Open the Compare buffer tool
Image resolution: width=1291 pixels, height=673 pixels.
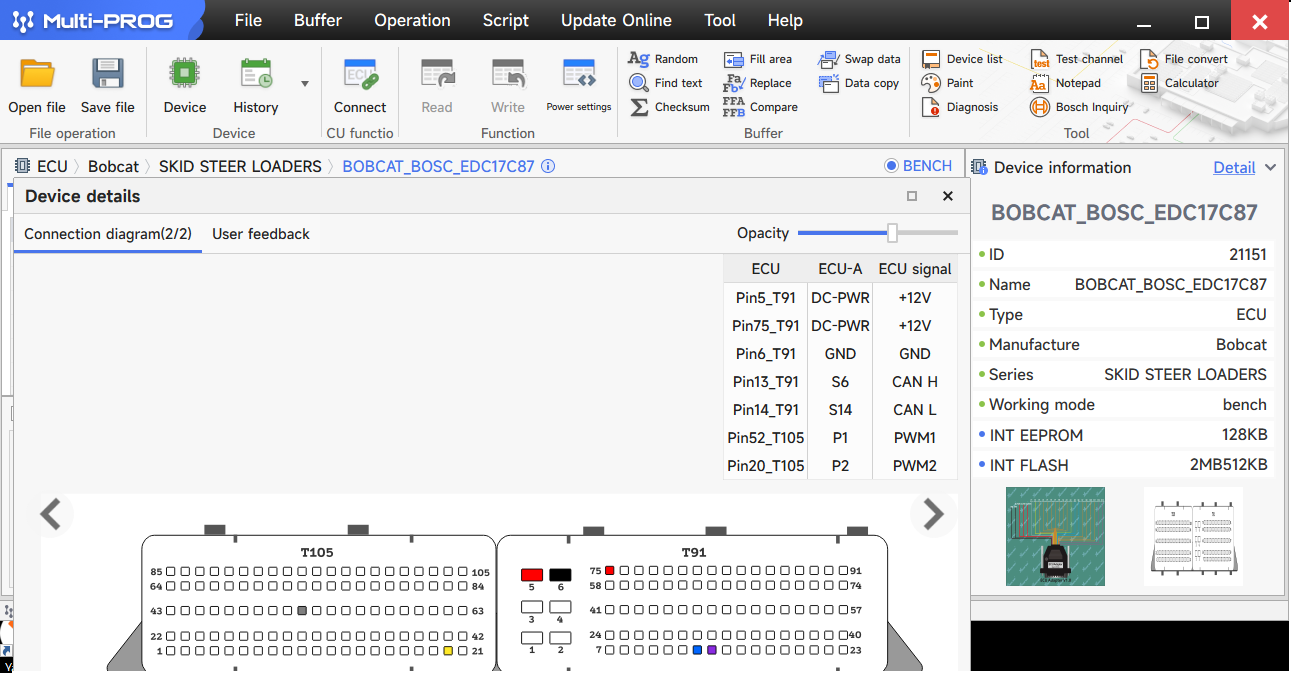pos(760,107)
